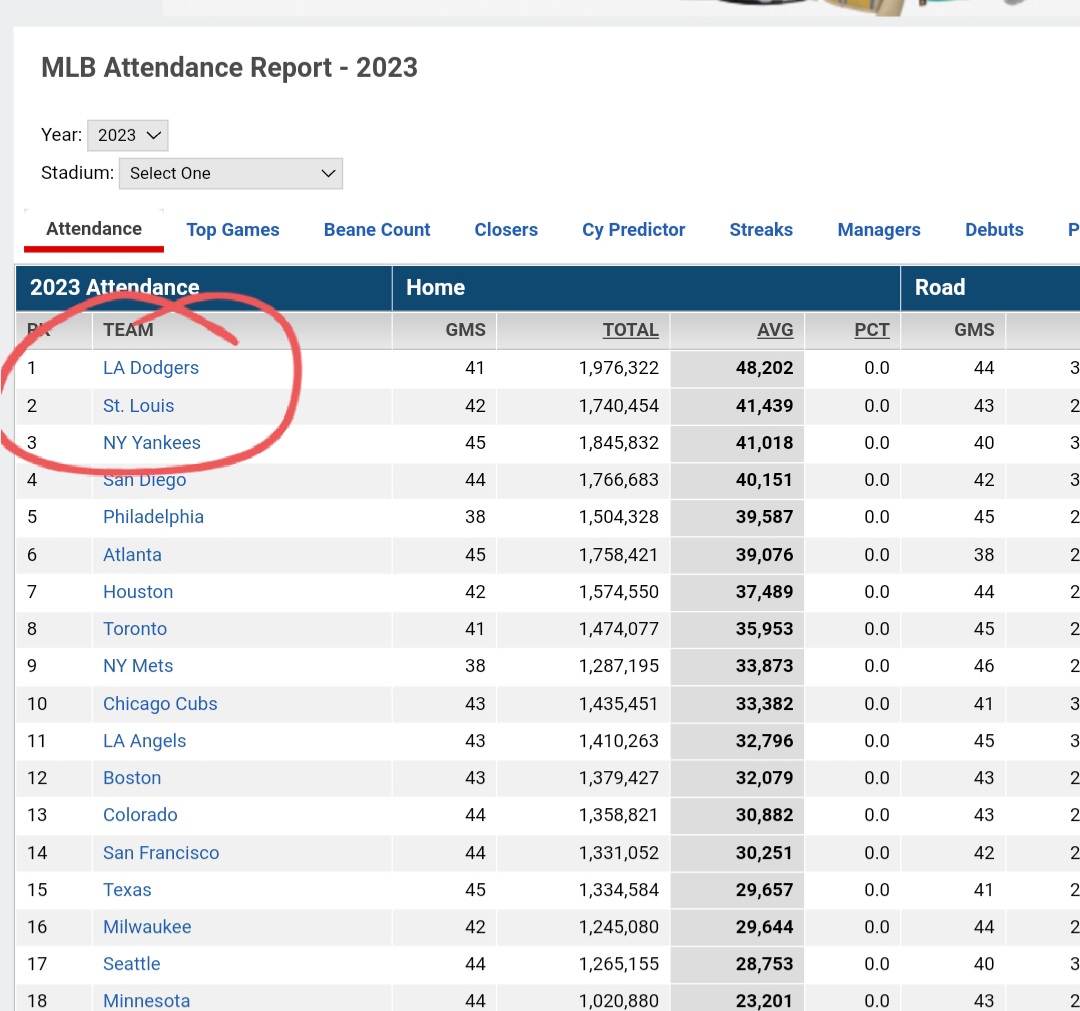Expand the Stadium Select One dropdown
Viewport: 1080px width, 1011px height.
coord(231,173)
